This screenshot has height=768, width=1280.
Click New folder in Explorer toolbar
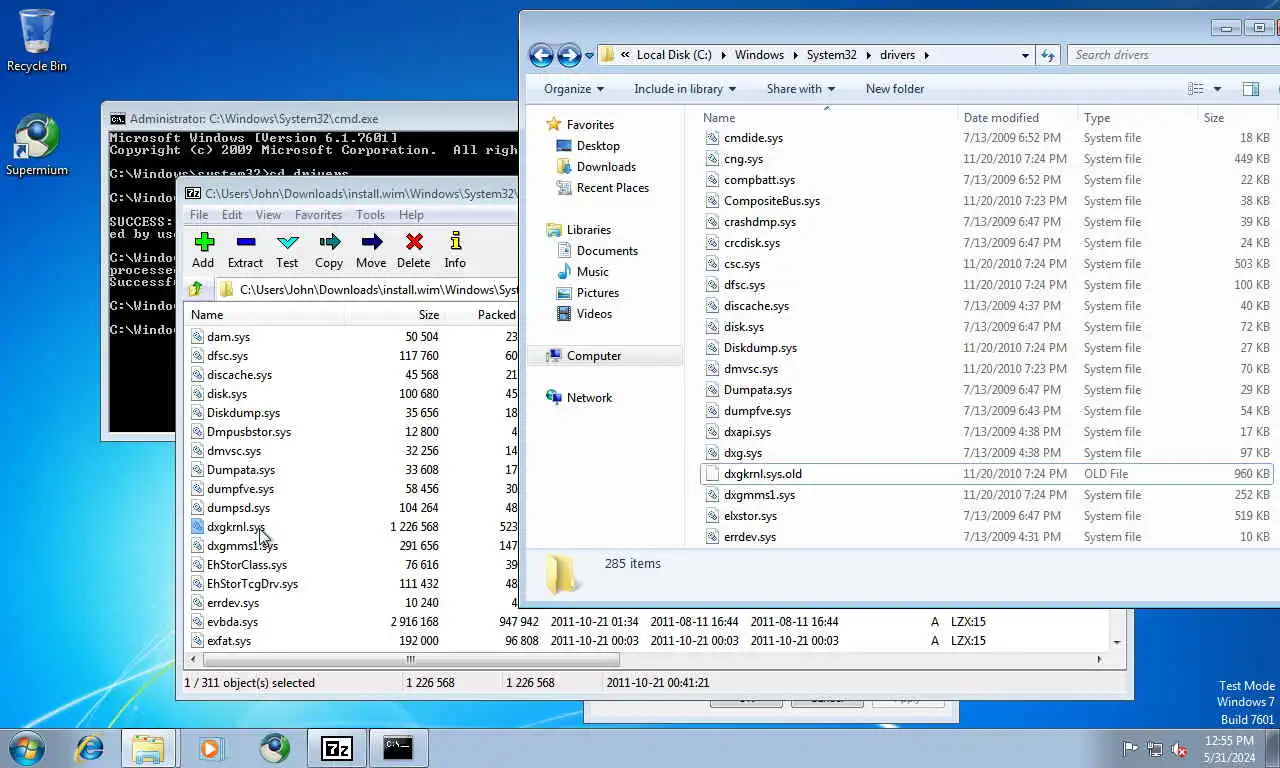click(x=895, y=89)
